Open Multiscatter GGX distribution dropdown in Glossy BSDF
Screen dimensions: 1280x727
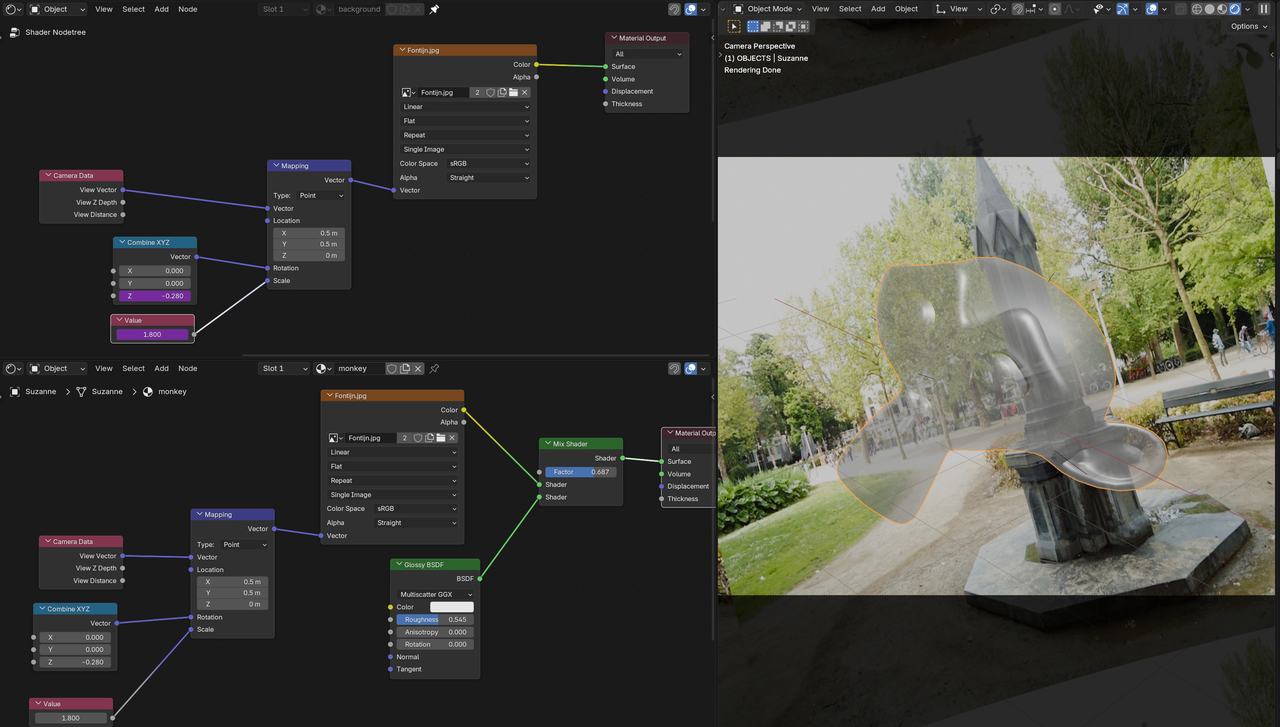click(x=436, y=595)
